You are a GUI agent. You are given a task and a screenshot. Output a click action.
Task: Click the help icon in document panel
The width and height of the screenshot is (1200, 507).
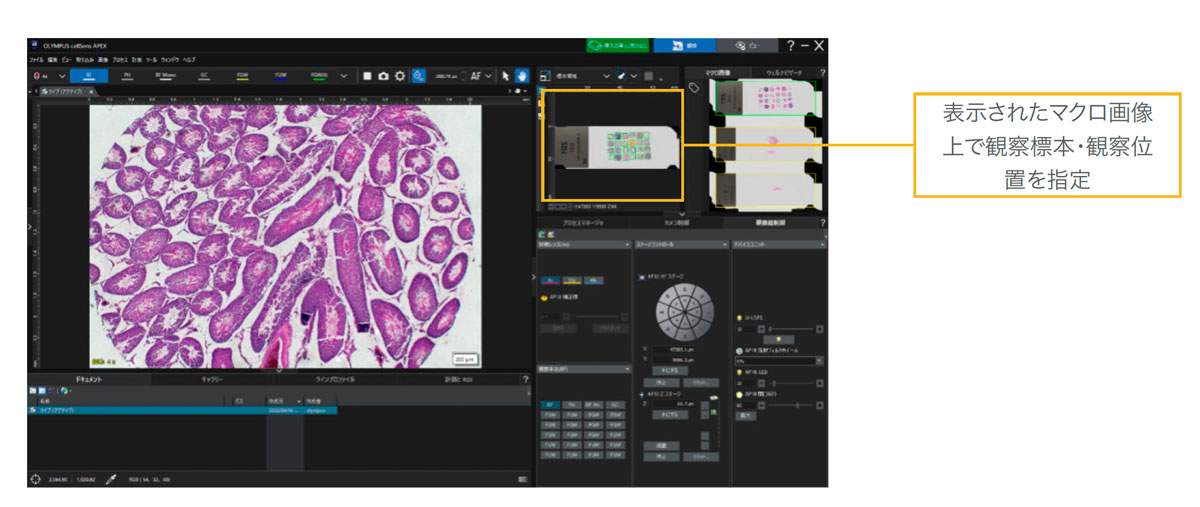[x=526, y=380]
